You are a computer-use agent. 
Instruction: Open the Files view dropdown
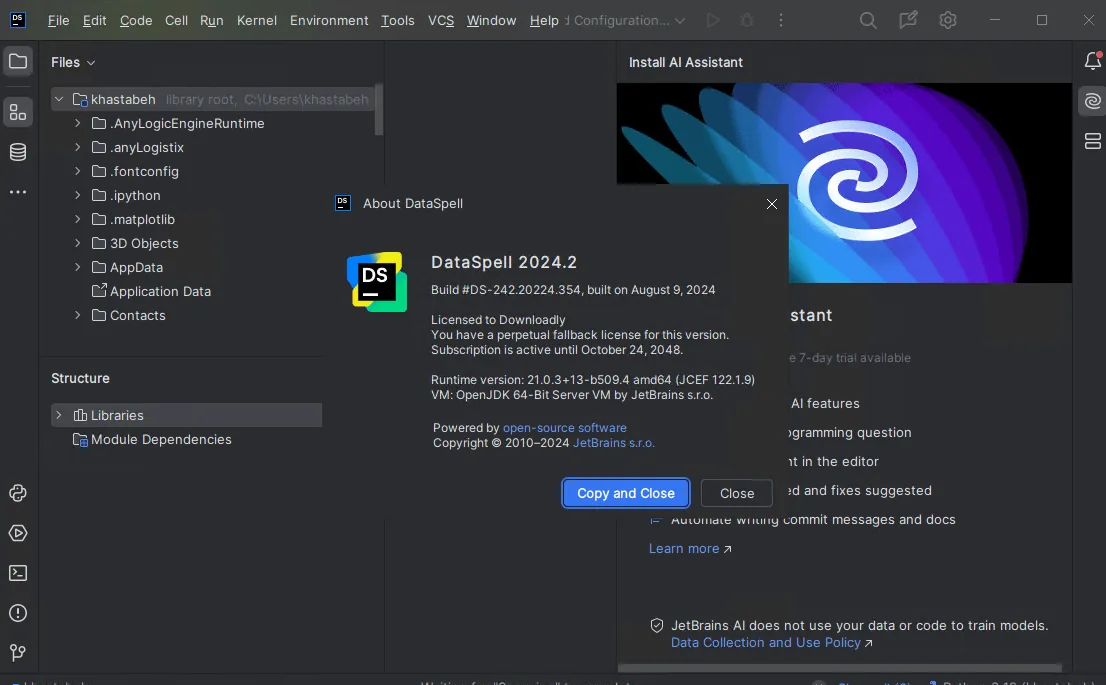(x=73, y=62)
